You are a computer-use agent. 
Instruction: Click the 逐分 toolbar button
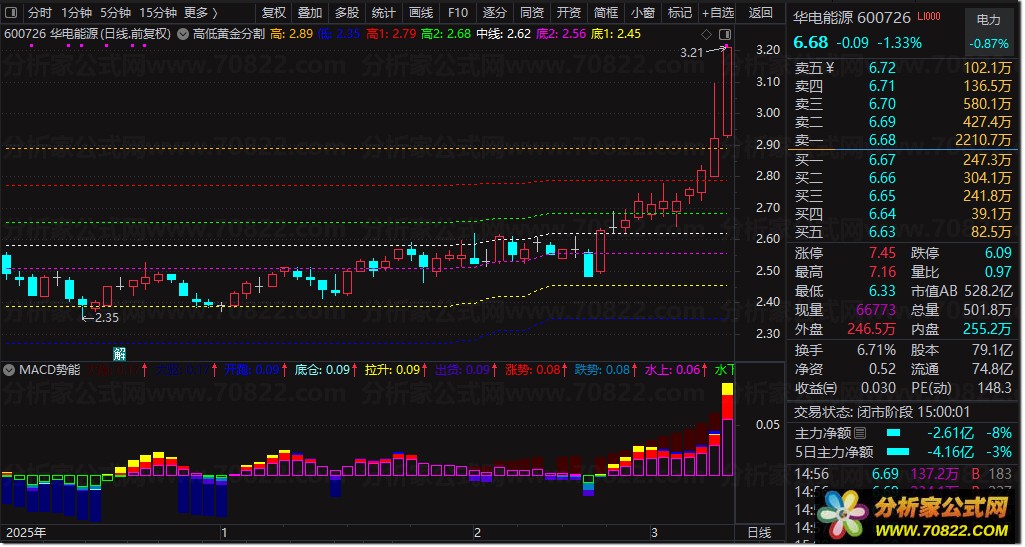pos(495,12)
